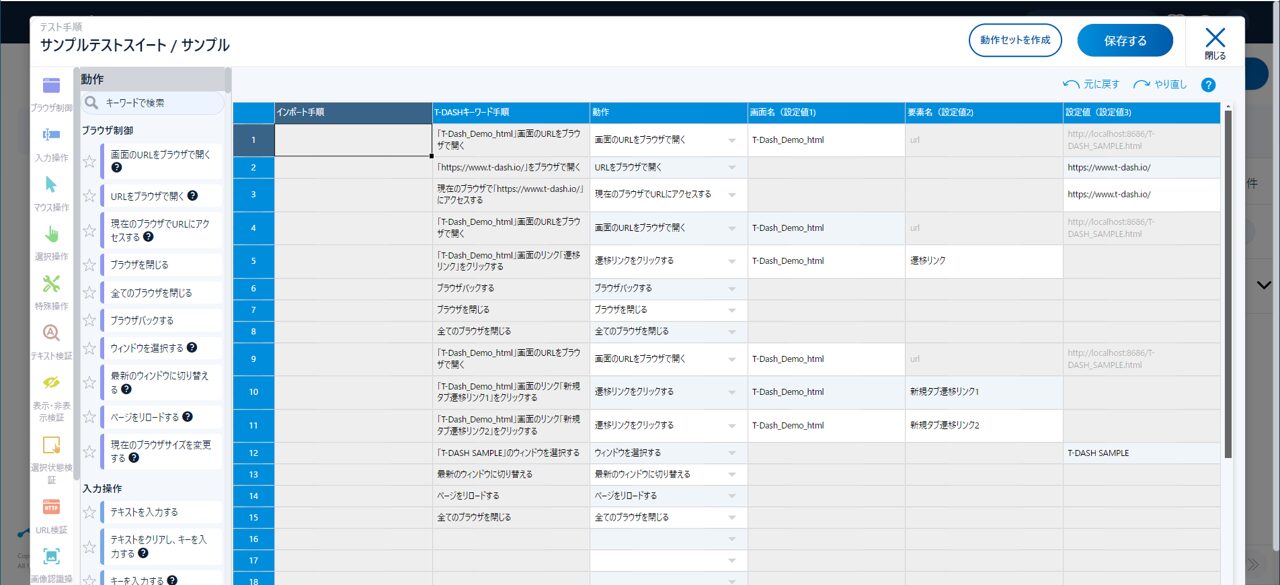Select the 表示・非表示検証 eye icon
This screenshot has width=1280, height=585.
tap(51, 382)
